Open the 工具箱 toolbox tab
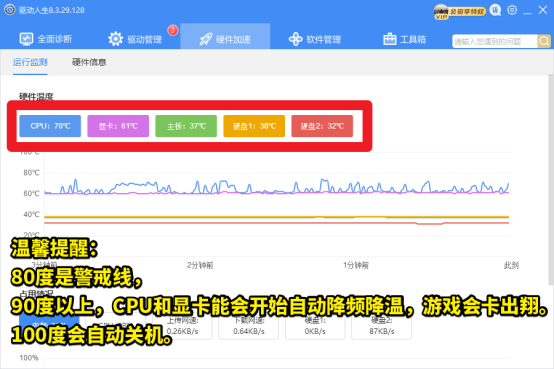 [404, 39]
